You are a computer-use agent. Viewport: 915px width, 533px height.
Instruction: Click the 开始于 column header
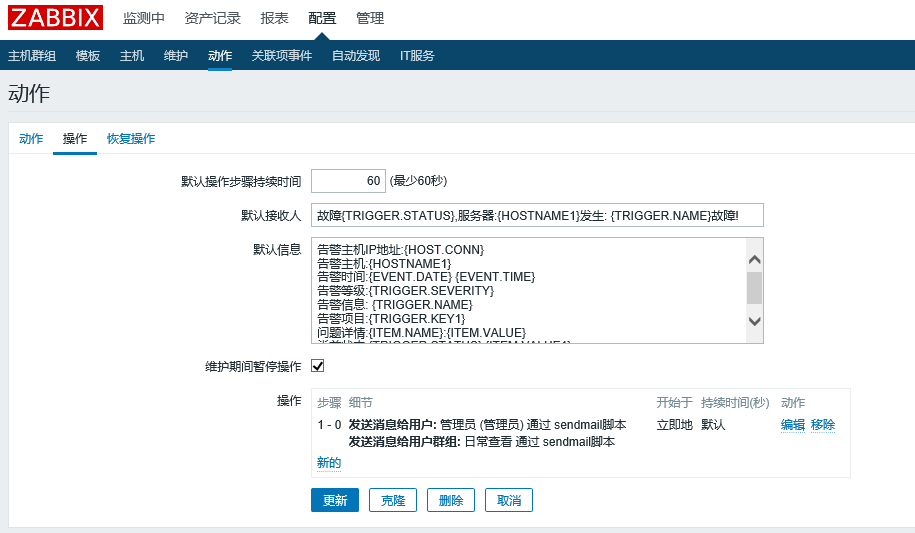pos(675,402)
